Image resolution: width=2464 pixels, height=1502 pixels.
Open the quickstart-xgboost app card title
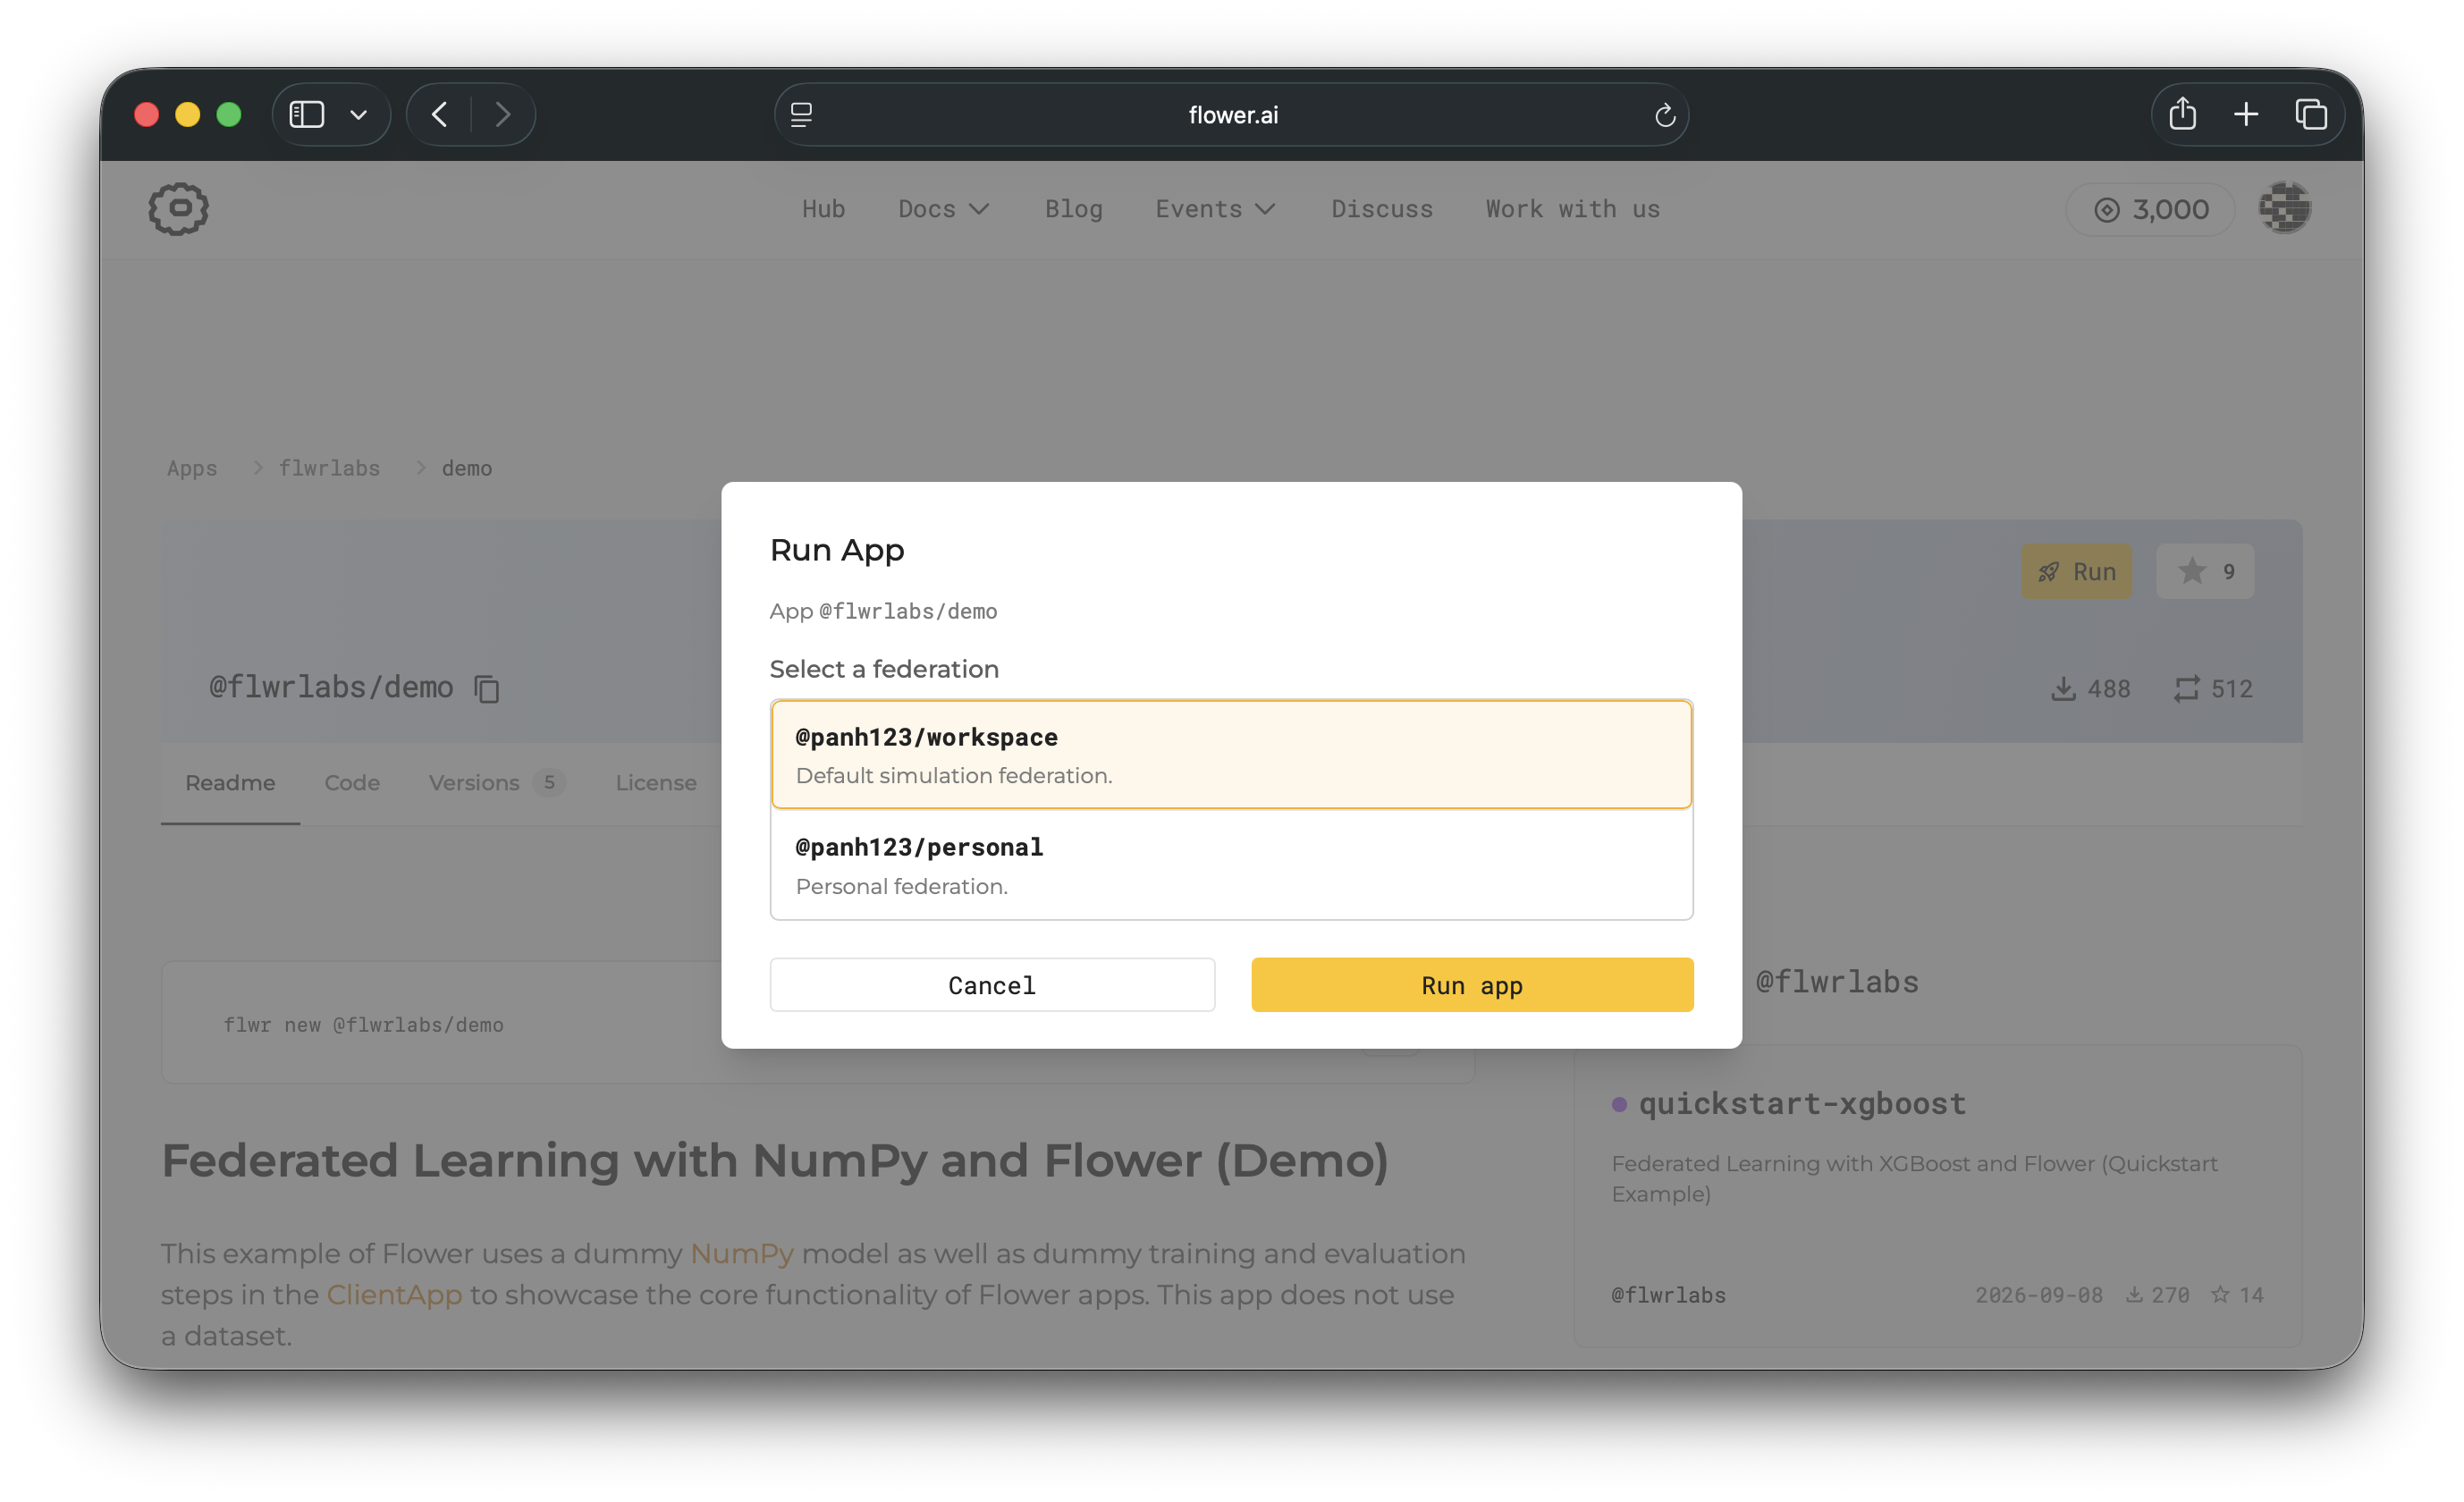(x=1802, y=1103)
